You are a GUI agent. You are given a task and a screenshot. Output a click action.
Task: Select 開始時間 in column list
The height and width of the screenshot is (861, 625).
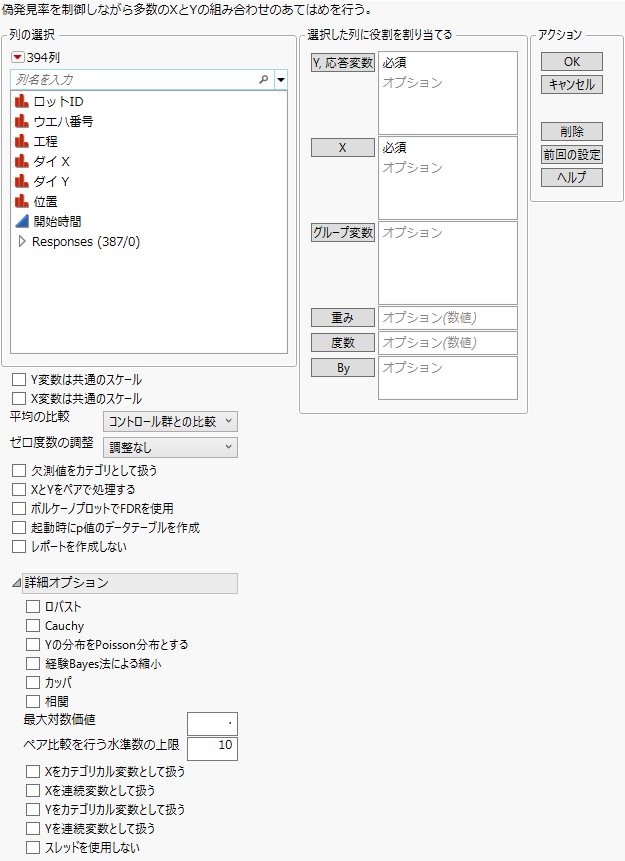[x=57, y=221]
